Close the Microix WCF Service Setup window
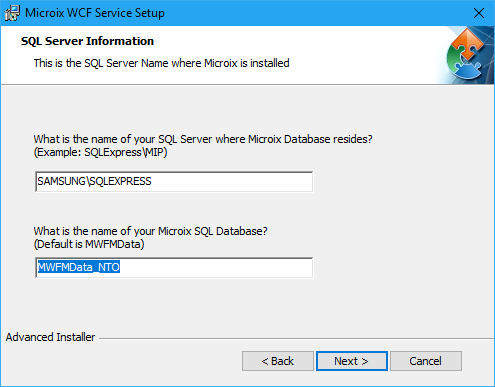495x387 pixels. [x=479, y=13]
